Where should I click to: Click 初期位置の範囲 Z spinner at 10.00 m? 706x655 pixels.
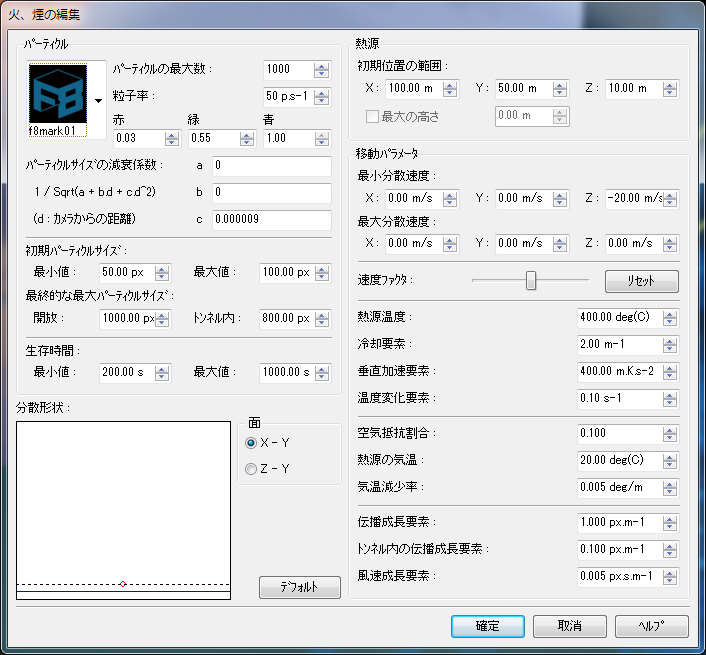(x=670, y=89)
